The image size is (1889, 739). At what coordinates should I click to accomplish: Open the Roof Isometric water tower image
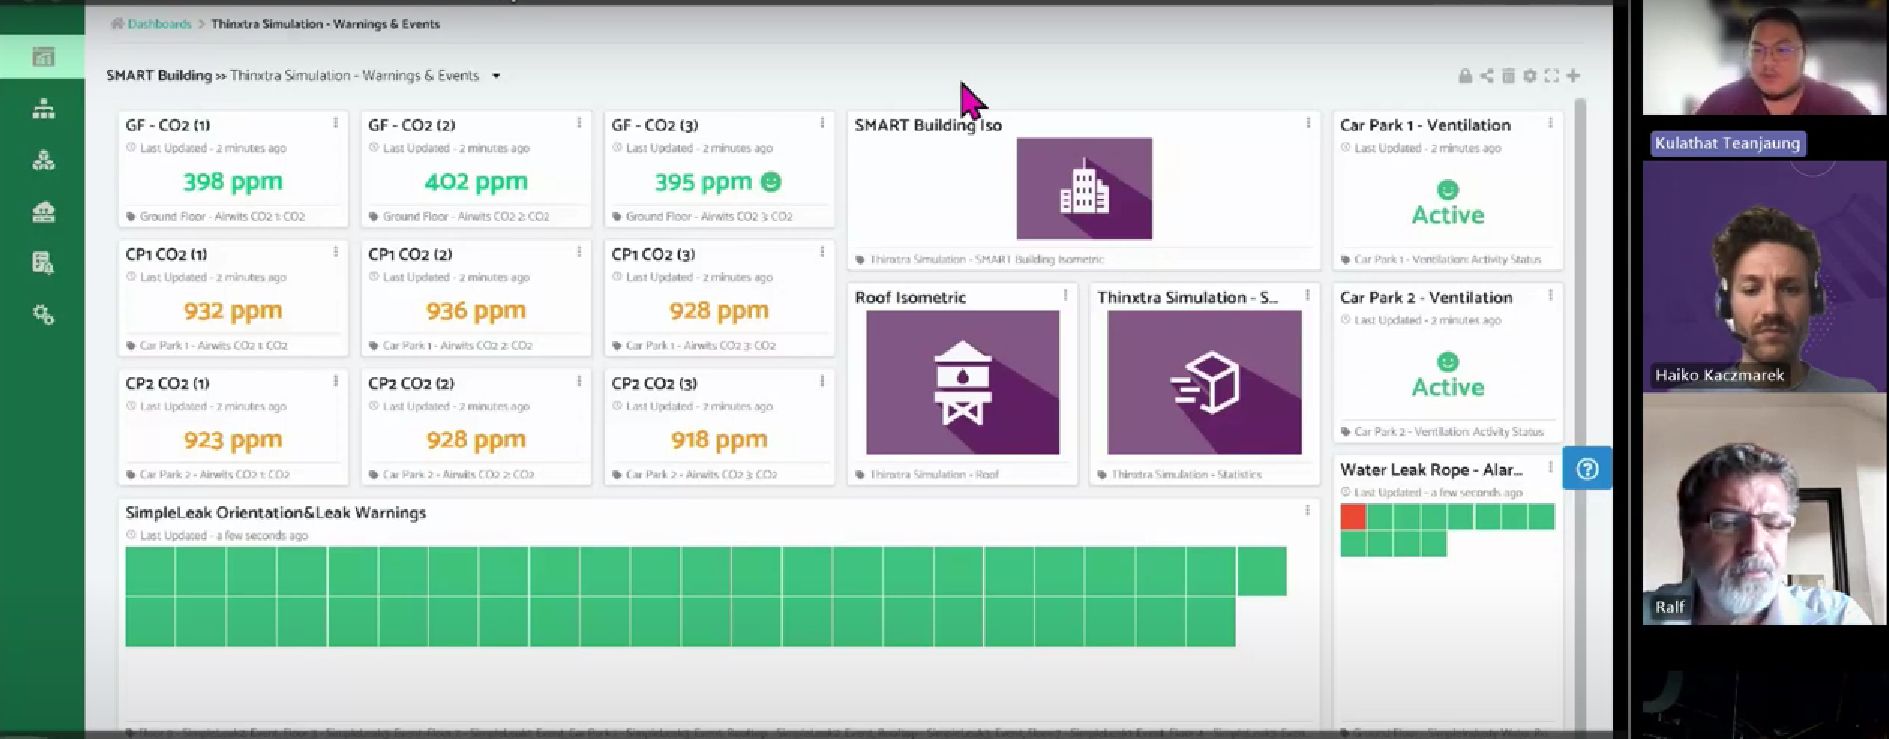[x=963, y=382]
